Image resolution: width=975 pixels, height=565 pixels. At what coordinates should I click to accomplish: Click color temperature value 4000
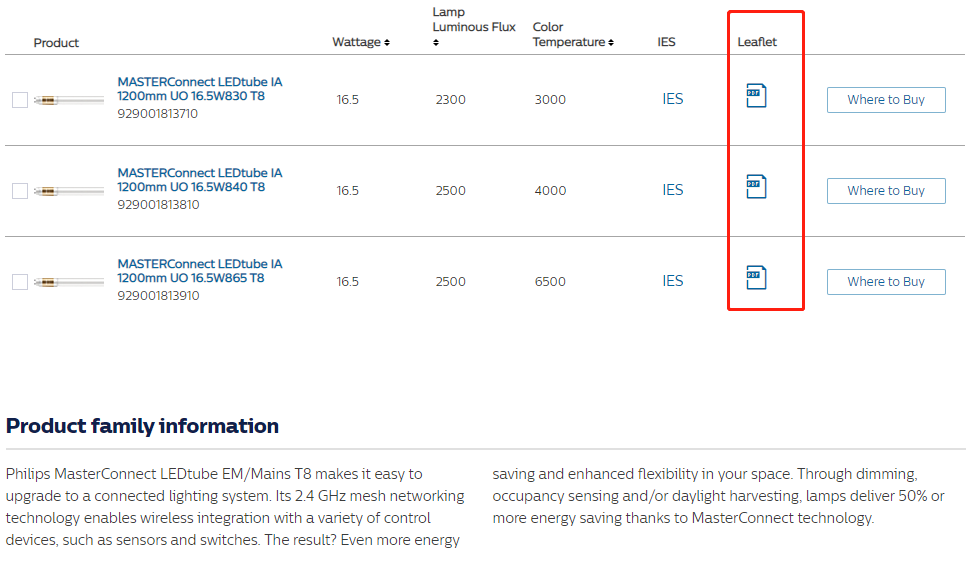[x=550, y=191]
